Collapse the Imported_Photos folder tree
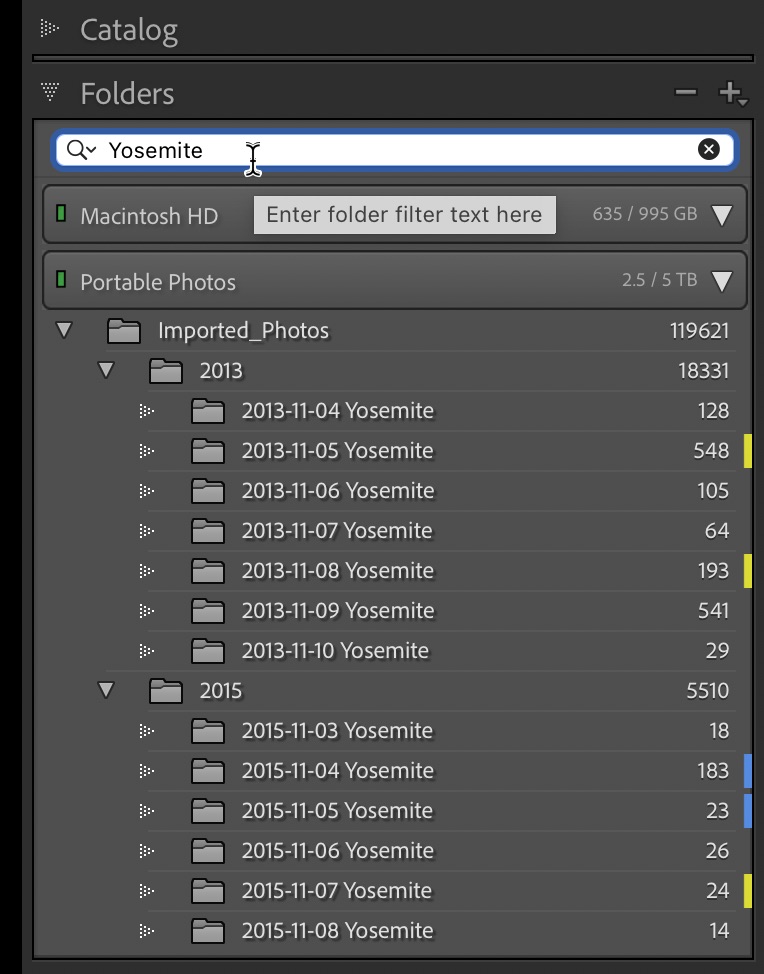The height and width of the screenshot is (974, 764). tap(64, 330)
